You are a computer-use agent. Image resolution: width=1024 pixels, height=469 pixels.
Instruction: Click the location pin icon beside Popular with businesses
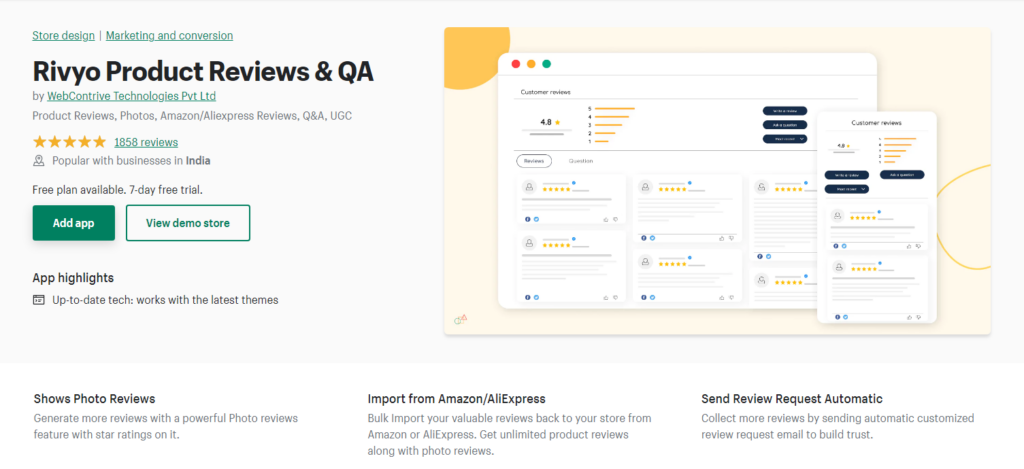click(39, 161)
